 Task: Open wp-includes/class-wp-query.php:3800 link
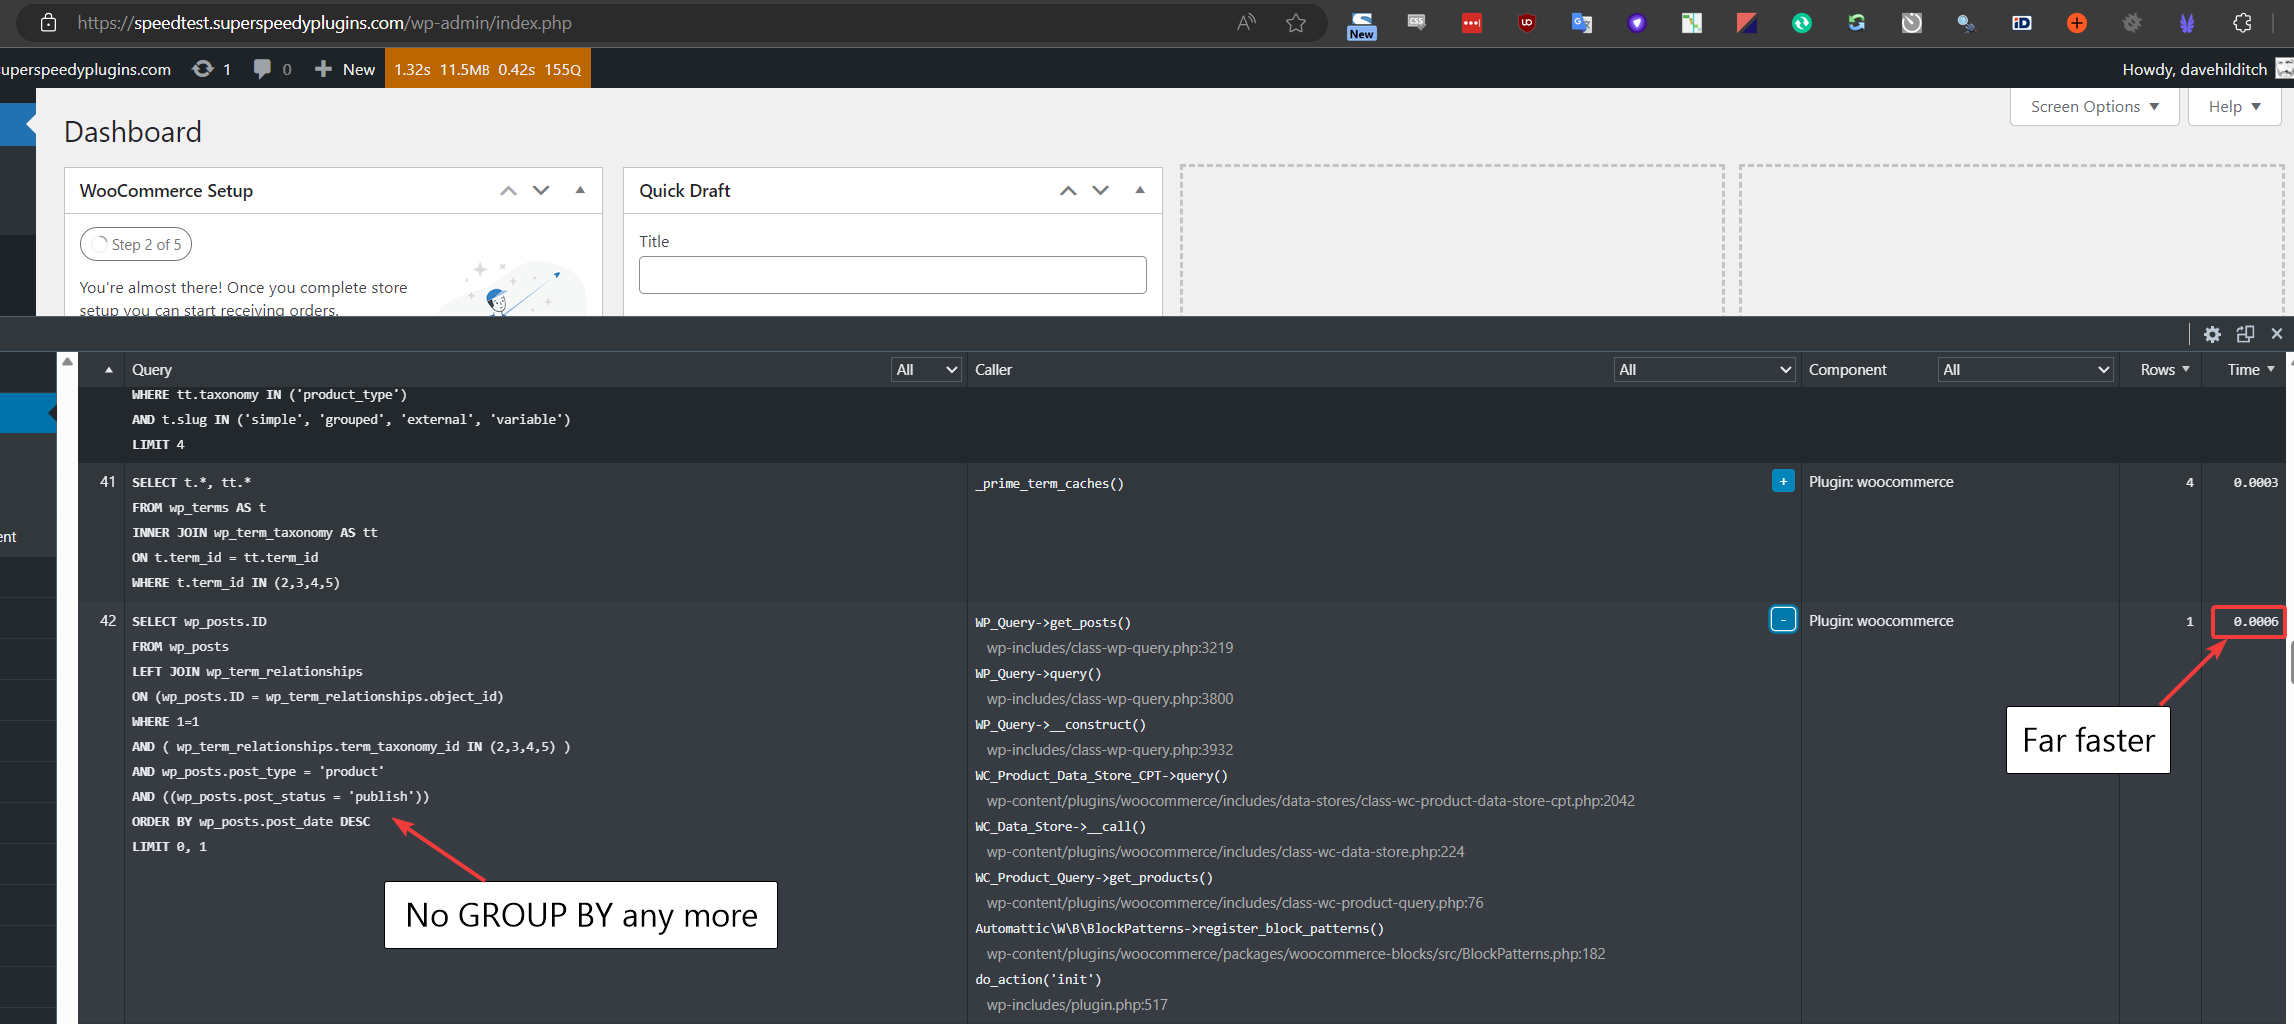(x=1110, y=699)
